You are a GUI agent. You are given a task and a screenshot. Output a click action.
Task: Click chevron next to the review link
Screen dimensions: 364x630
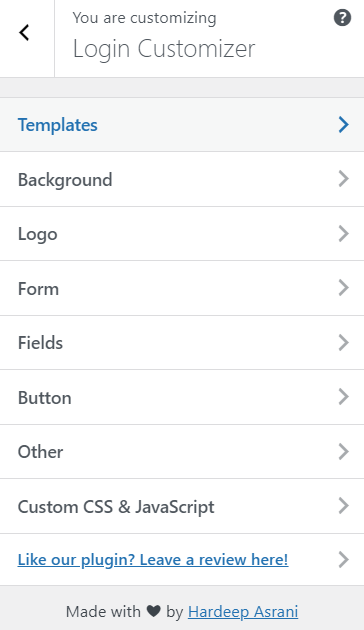[x=344, y=560]
